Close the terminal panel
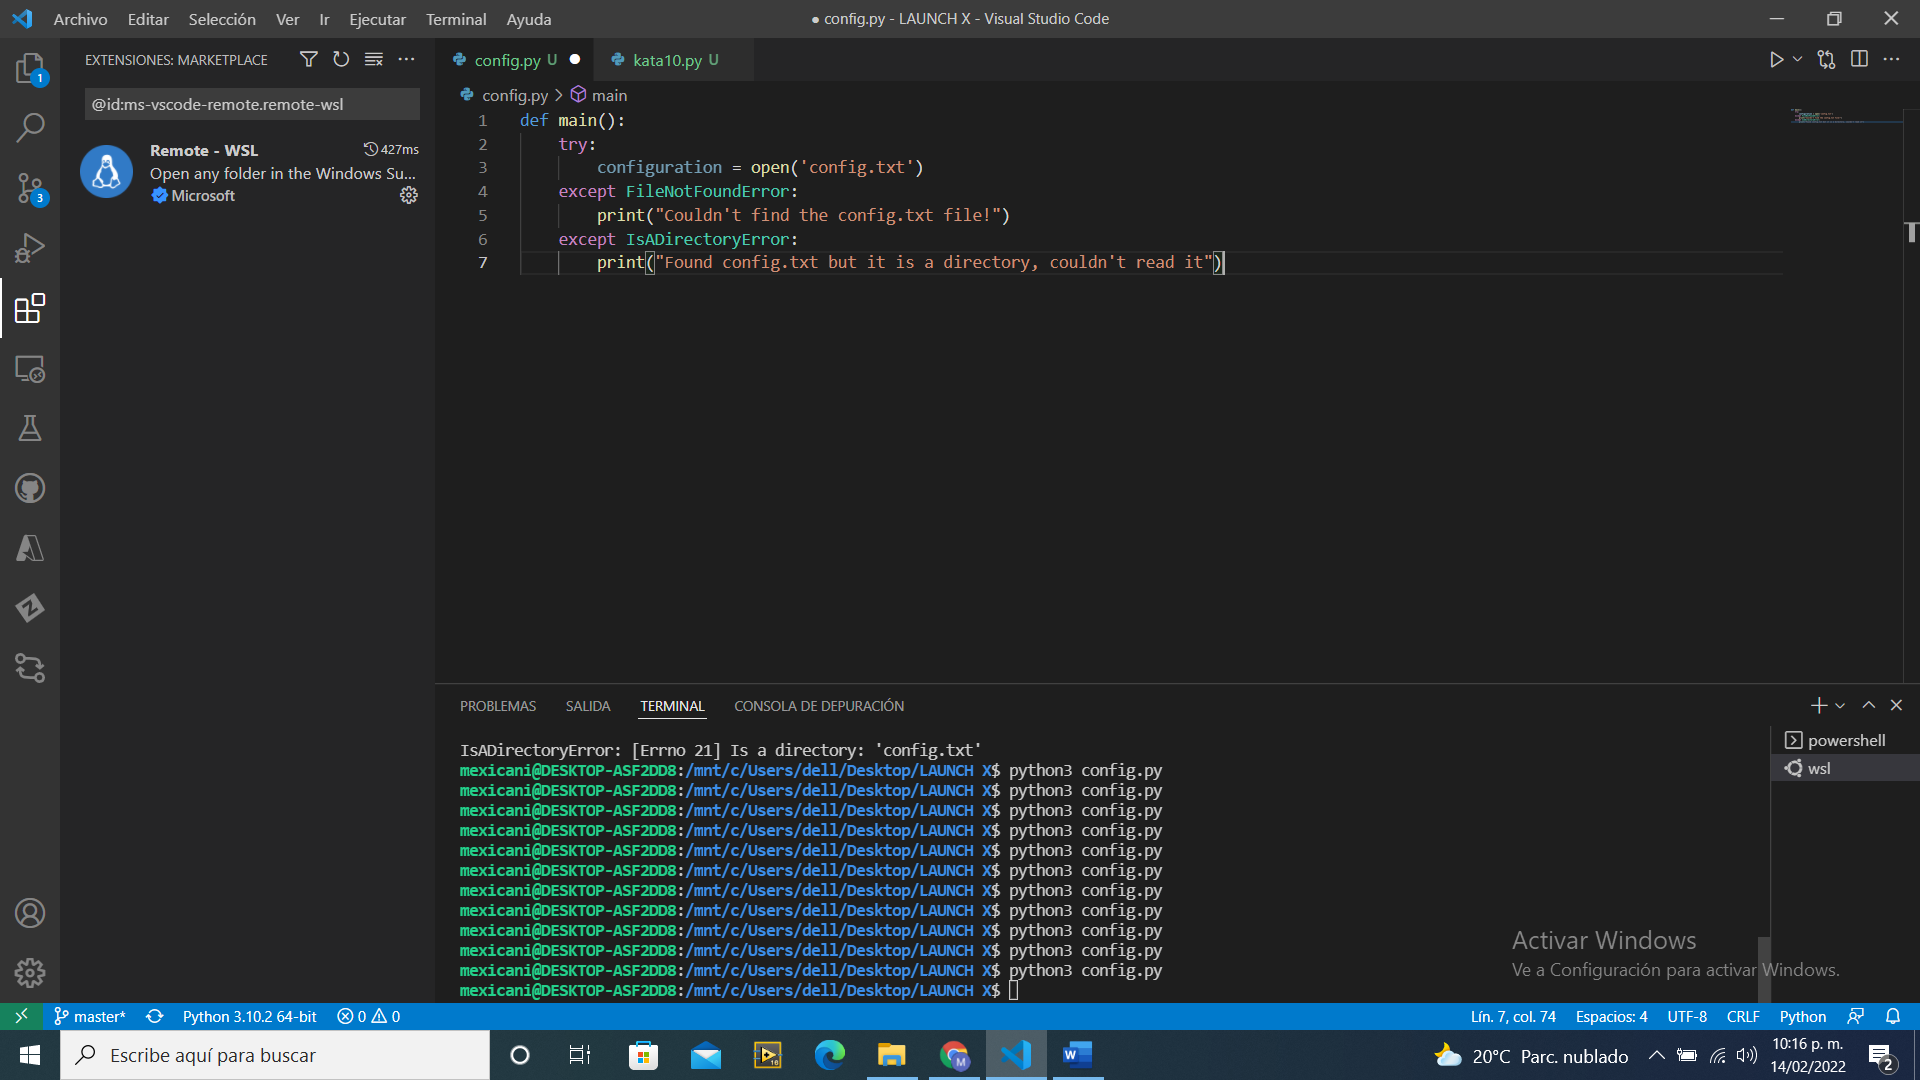1920x1080 pixels. [1896, 706]
